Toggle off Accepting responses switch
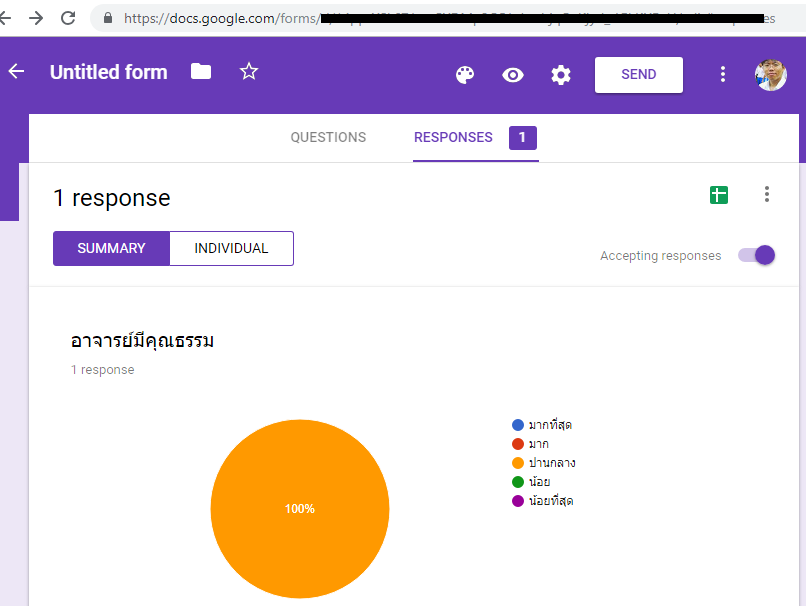The image size is (806, 606). pos(757,255)
